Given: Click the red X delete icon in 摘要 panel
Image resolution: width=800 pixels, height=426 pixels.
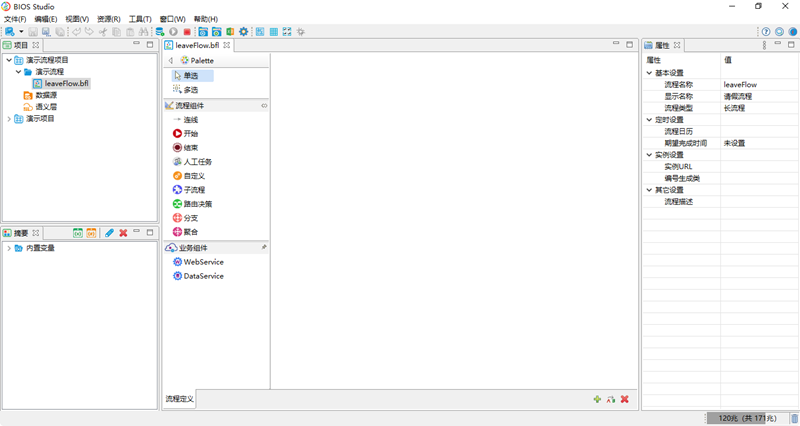Looking at the screenshot, I should 123,233.
